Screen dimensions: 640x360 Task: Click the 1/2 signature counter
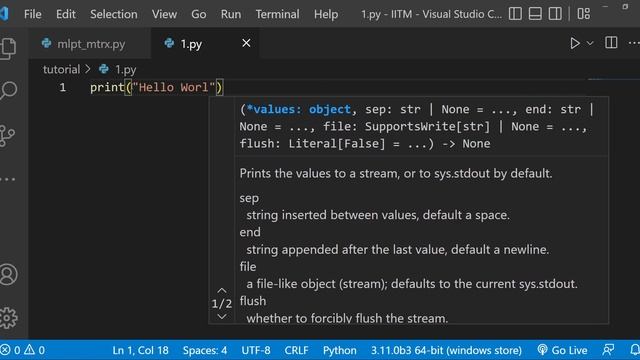(x=222, y=304)
